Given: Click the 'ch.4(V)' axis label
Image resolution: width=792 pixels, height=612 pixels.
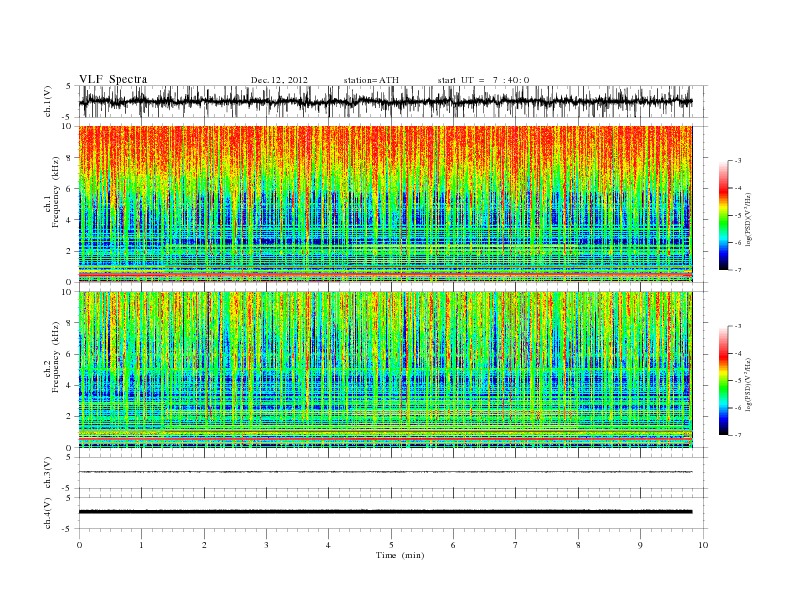Looking at the screenshot, I should (x=47, y=513).
